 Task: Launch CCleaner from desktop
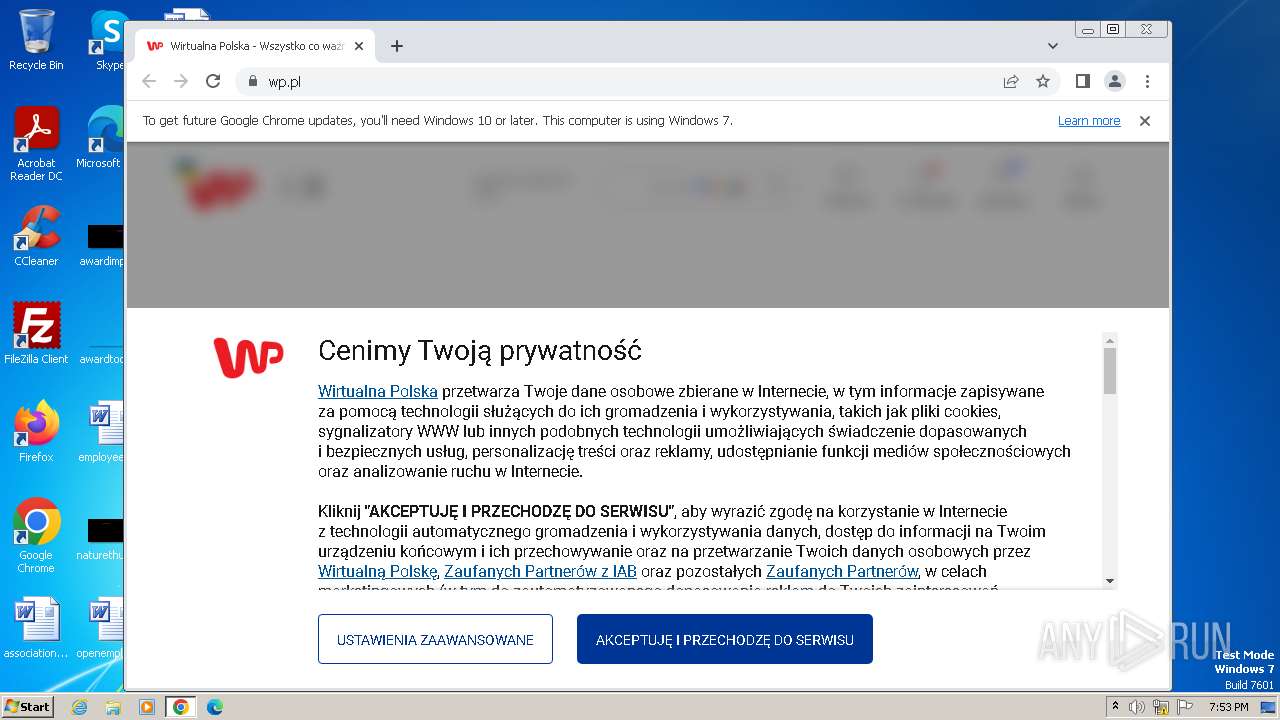click(36, 236)
